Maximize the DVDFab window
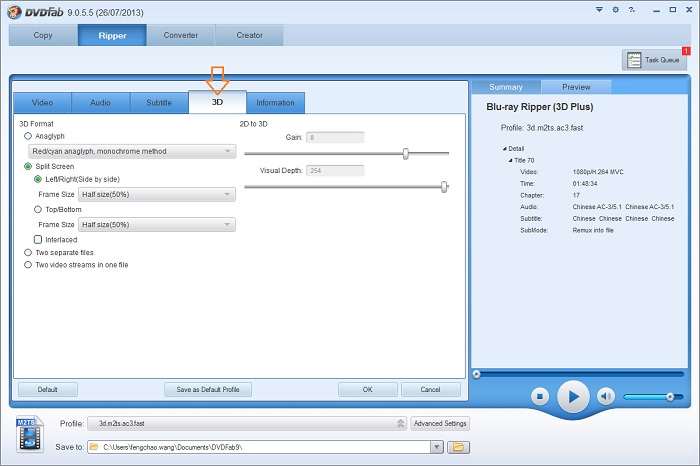The width and height of the screenshot is (700, 466). tap(673, 9)
